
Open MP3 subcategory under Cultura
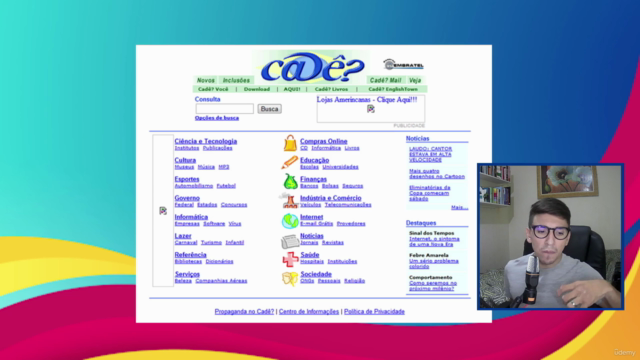(x=224, y=167)
